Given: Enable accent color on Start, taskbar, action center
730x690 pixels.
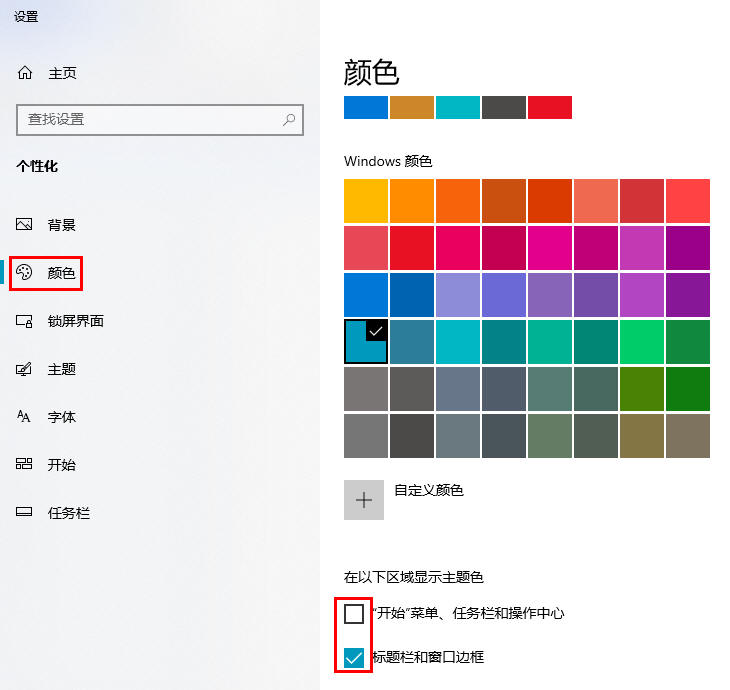Looking at the screenshot, I should [x=354, y=613].
